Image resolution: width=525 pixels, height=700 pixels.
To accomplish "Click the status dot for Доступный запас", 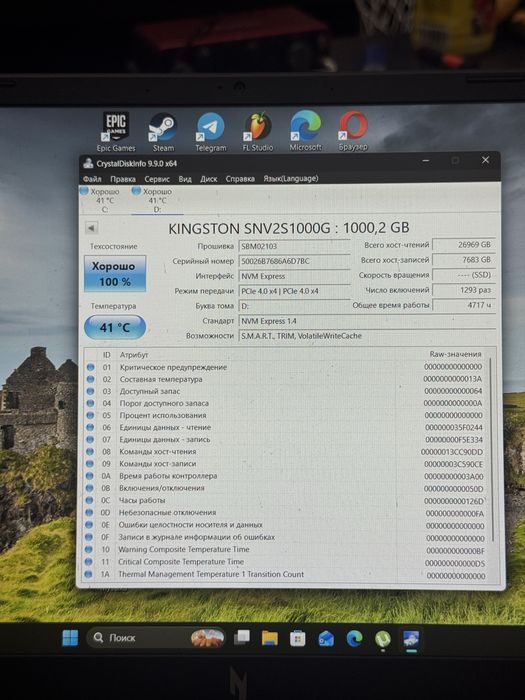I will [x=91, y=391].
